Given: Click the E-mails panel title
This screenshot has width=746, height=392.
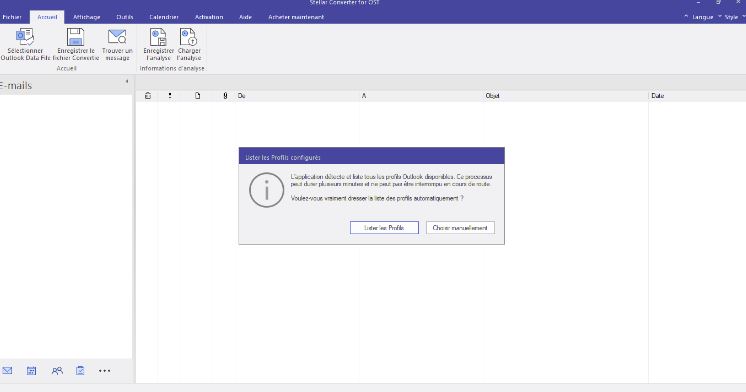Looking at the screenshot, I should 16,86.
